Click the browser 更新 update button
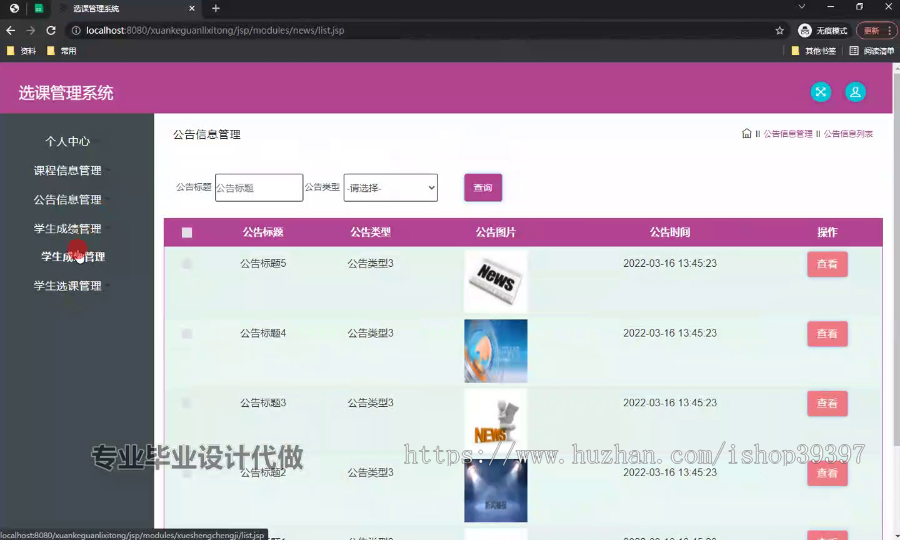Screen dimensions: 900x540 871,30
